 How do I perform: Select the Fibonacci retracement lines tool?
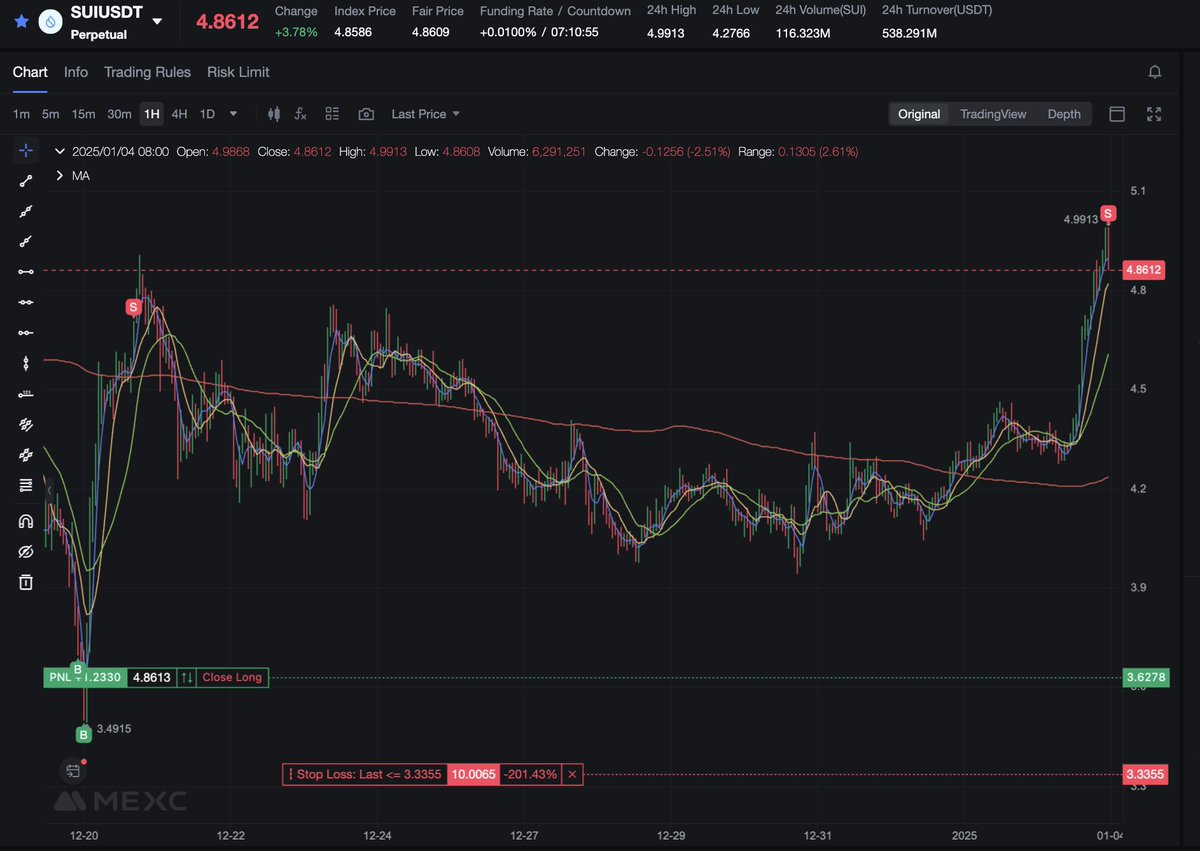pyautogui.click(x=26, y=486)
